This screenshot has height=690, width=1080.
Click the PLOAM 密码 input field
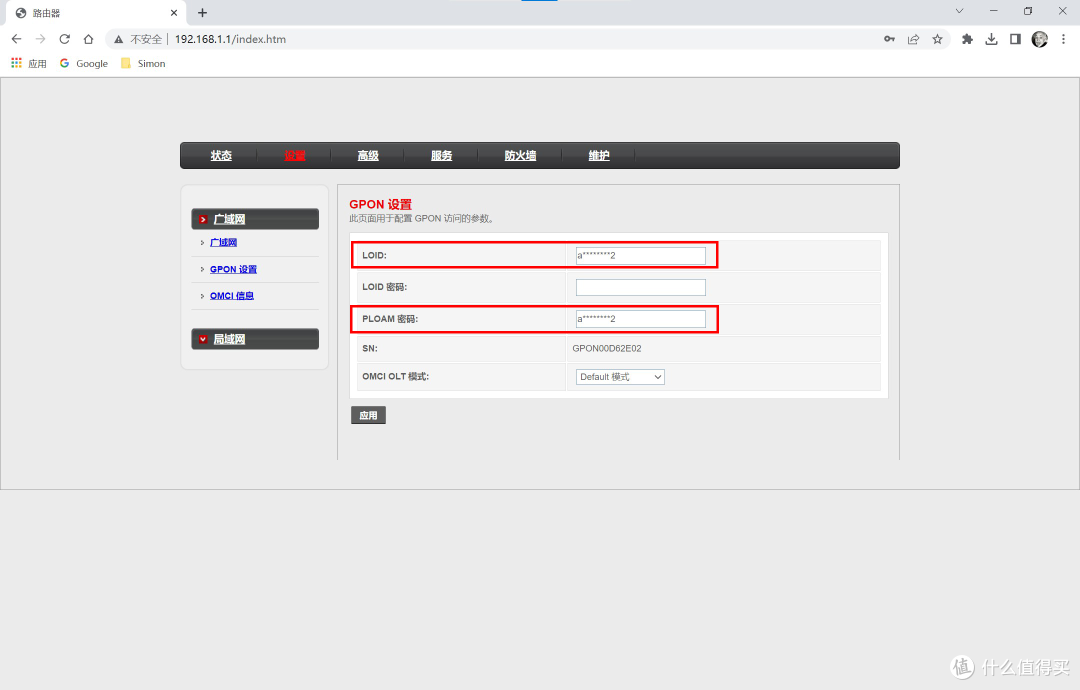click(641, 319)
